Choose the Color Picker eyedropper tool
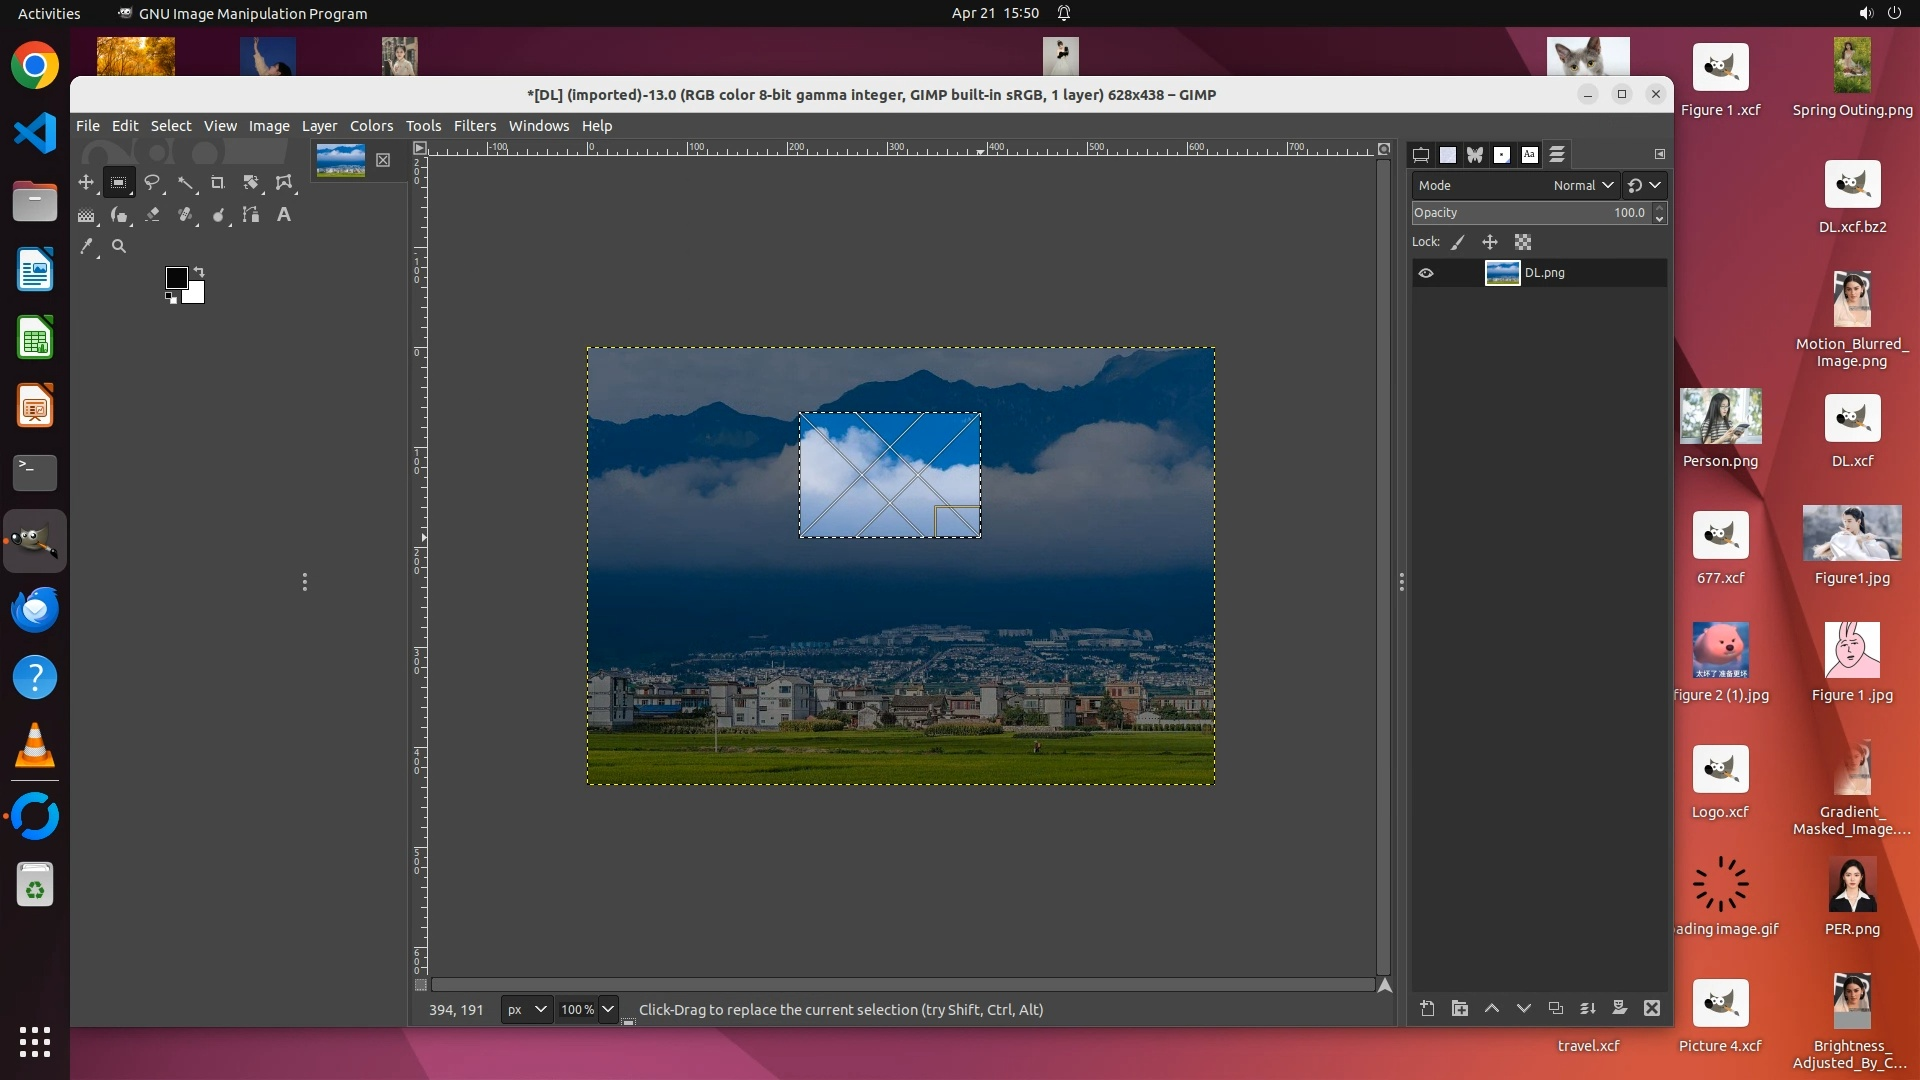Image resolution: width=1920 pixels, height=1080 pixels. pyautogui.click(x=87, y=246)
